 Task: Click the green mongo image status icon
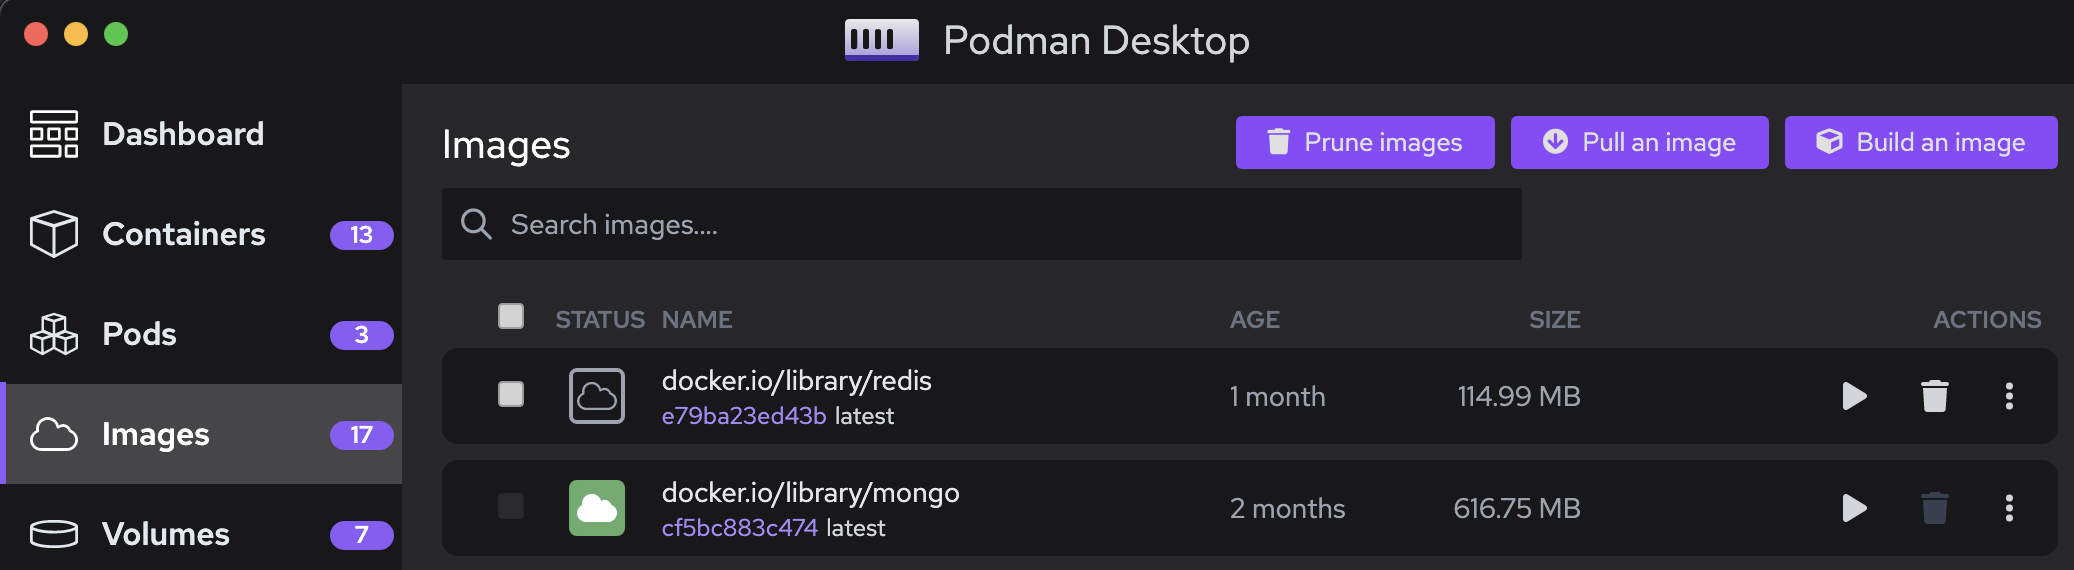click(x=597, y=508)
